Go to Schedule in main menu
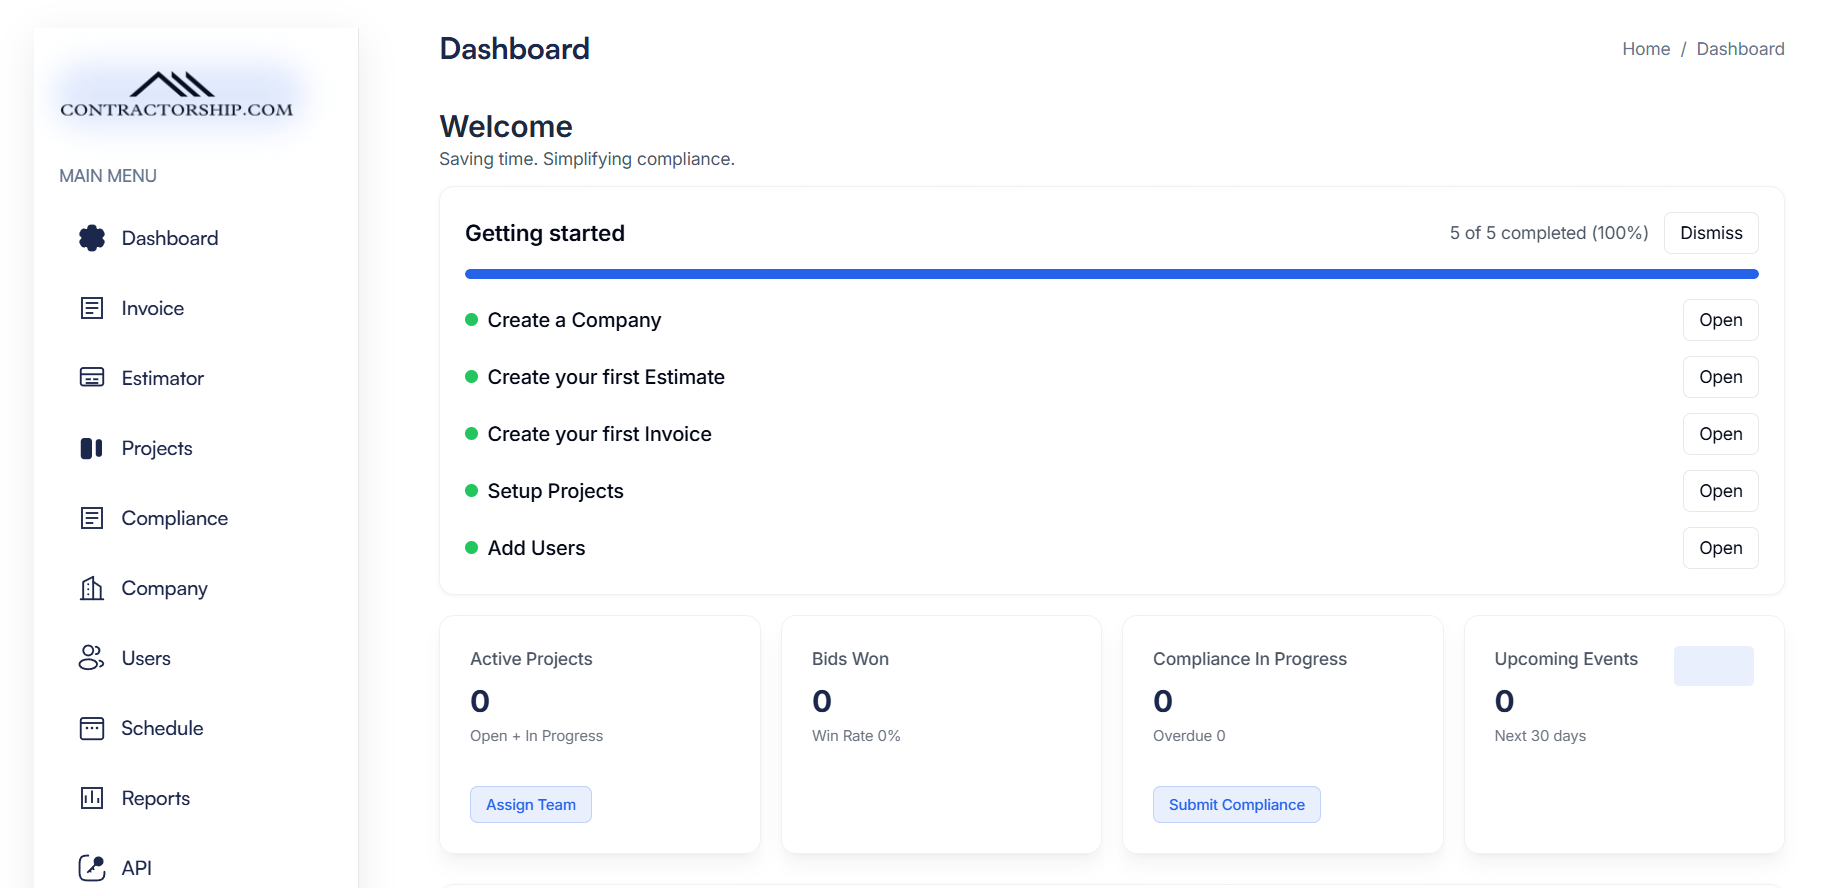 point(162,728)
